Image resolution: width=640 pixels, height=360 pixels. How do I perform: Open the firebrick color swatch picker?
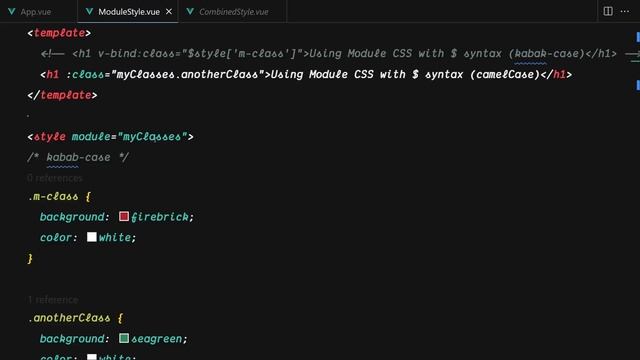tap(124, 216)
